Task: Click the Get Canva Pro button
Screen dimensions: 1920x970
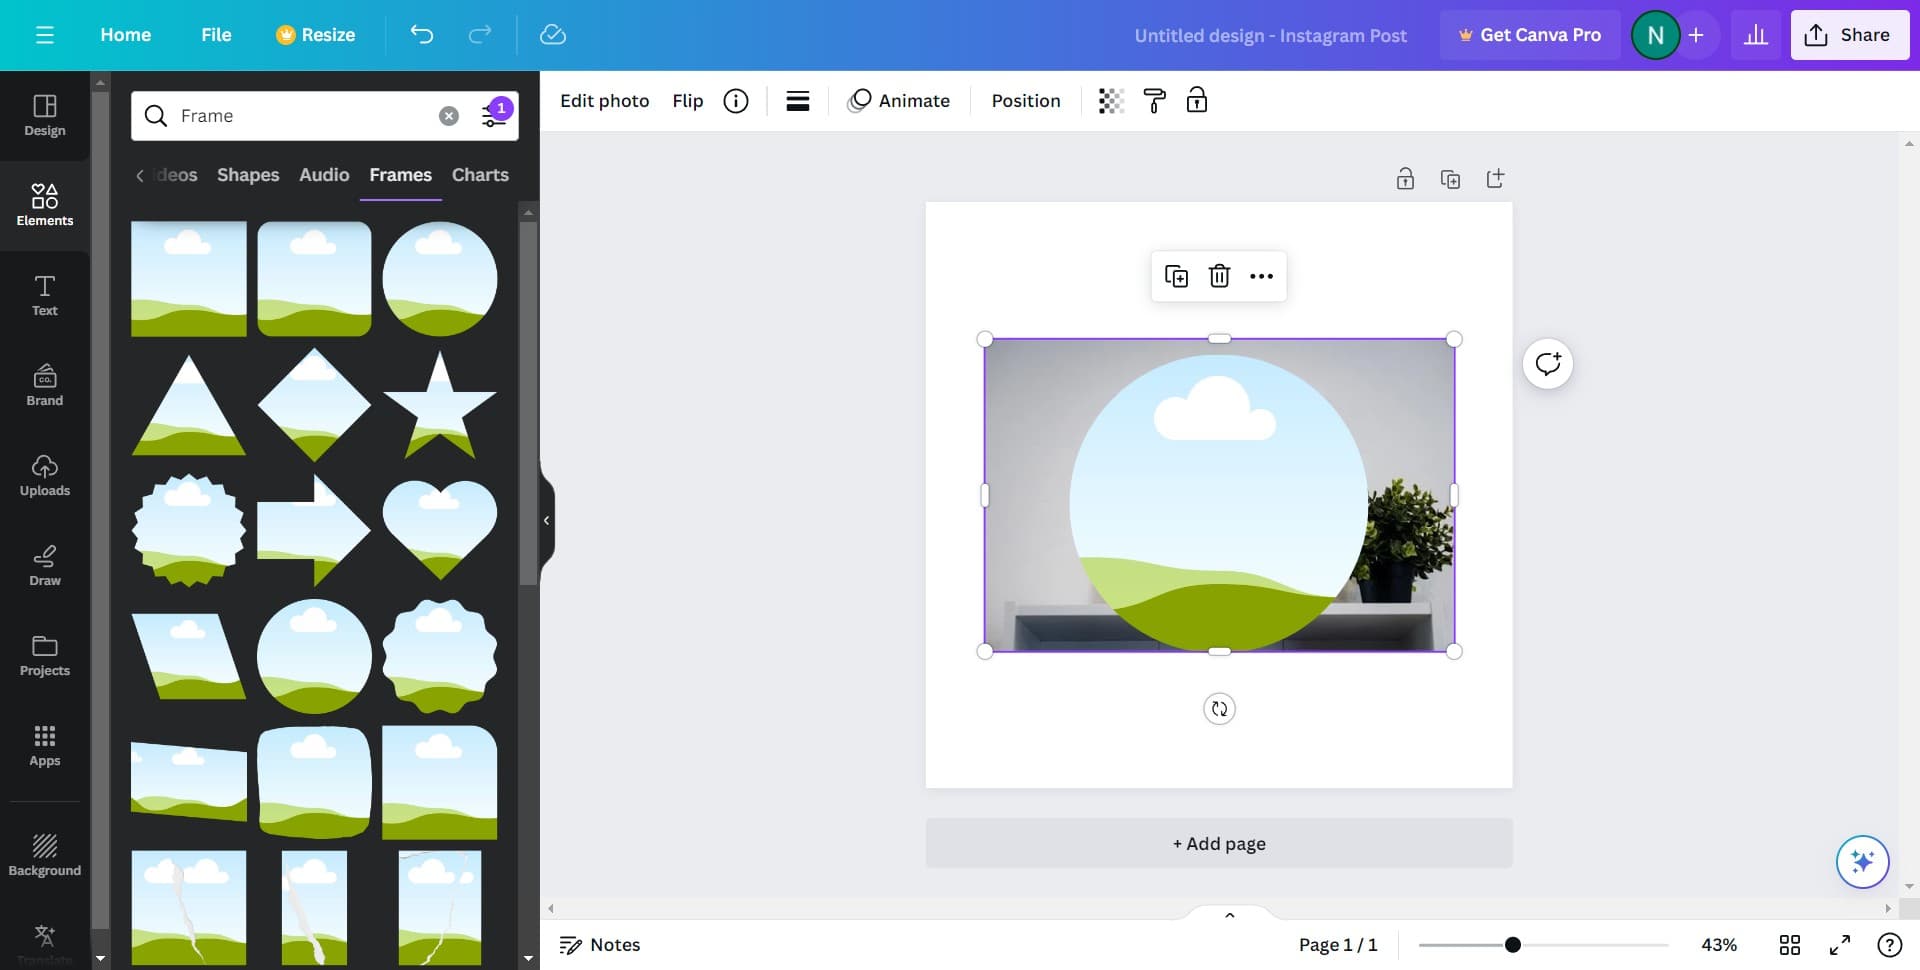Action: (x=1530, y=34)
